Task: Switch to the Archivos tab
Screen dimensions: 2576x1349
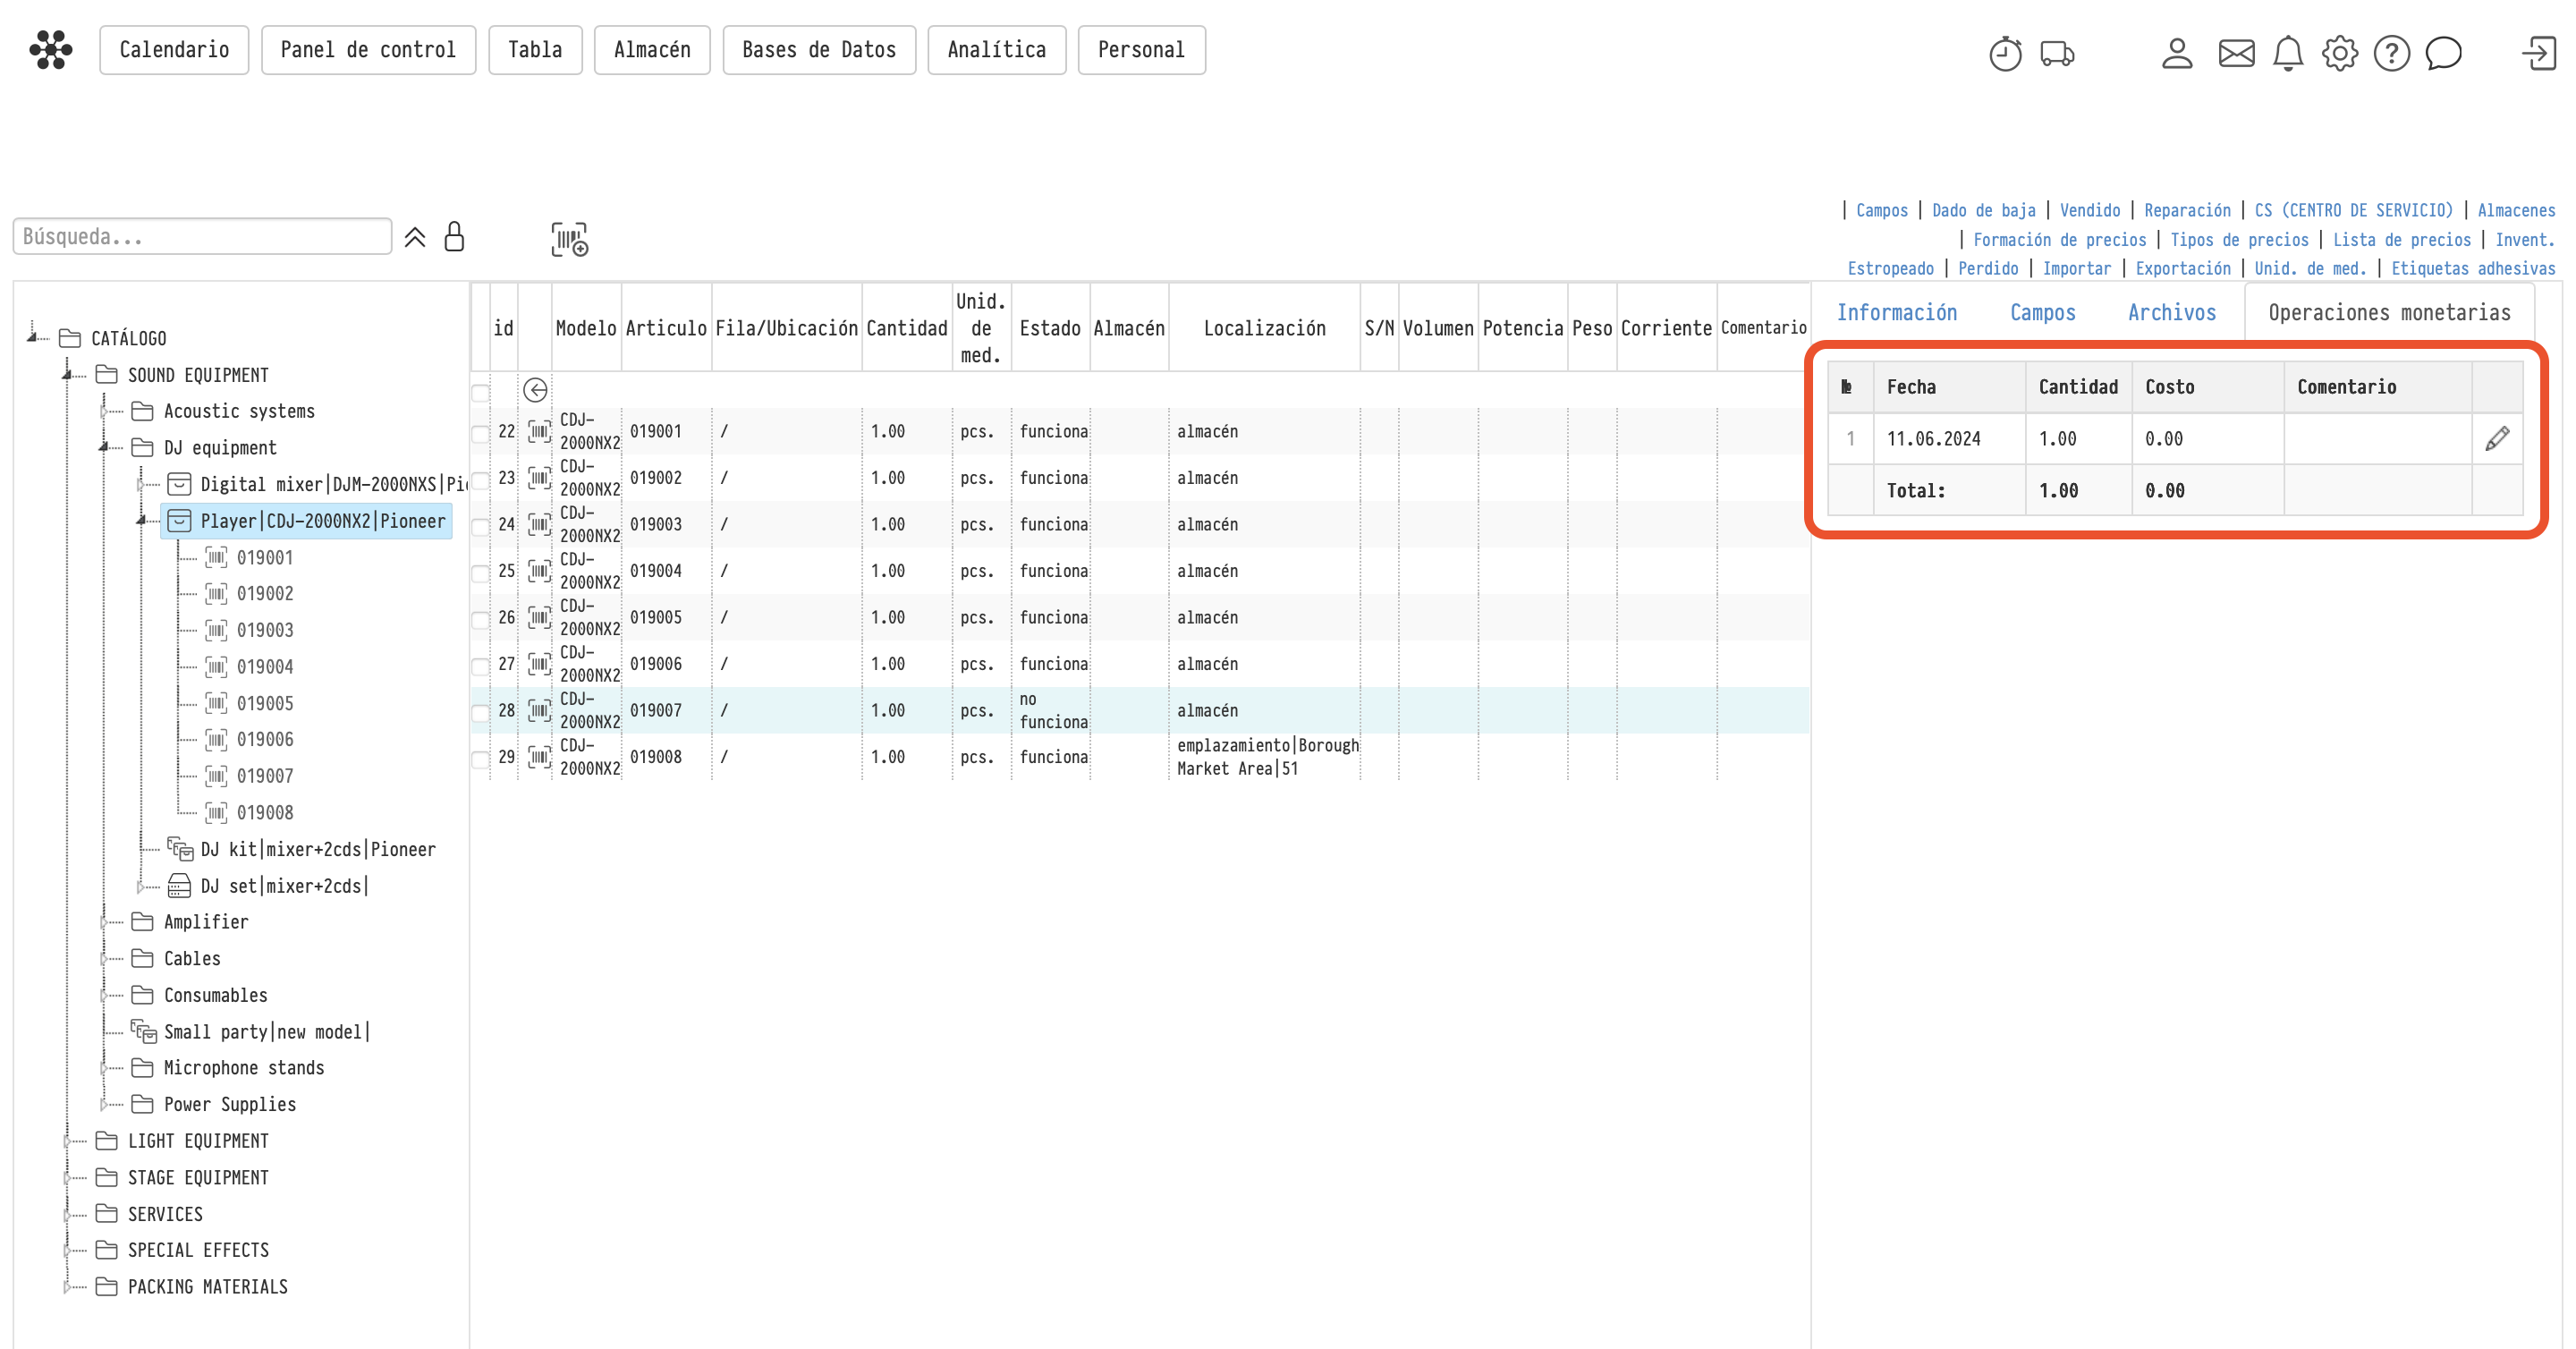Action: 2171,313
